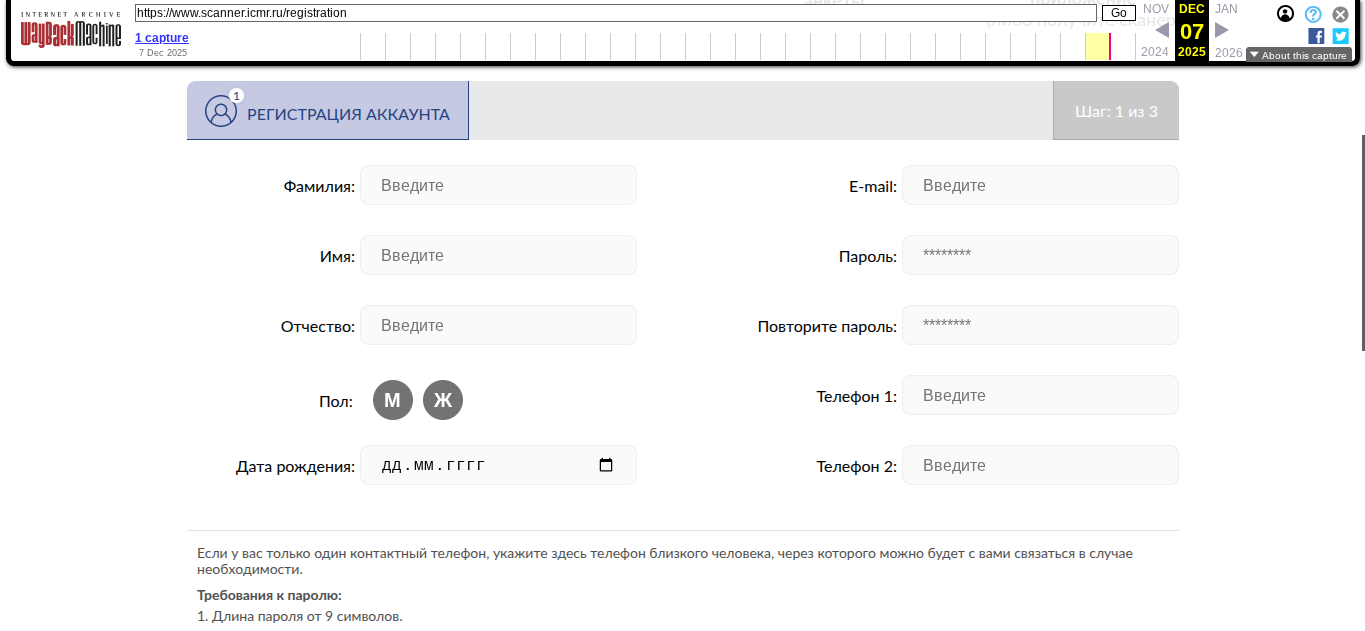Go to next capture arrow (JAN)
This screenshot has width=1365, height=631.
(x=1222, y=30)
